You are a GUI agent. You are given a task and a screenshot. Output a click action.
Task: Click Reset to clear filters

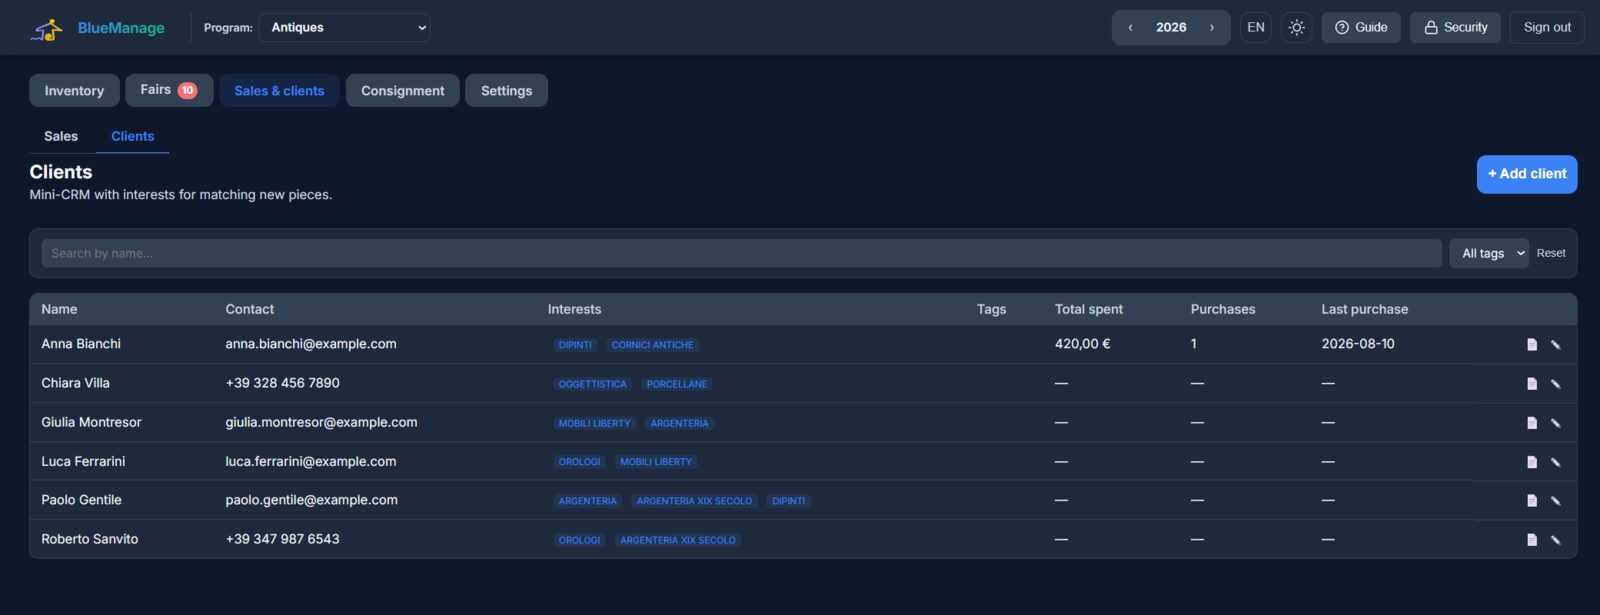pos(1551,253)
